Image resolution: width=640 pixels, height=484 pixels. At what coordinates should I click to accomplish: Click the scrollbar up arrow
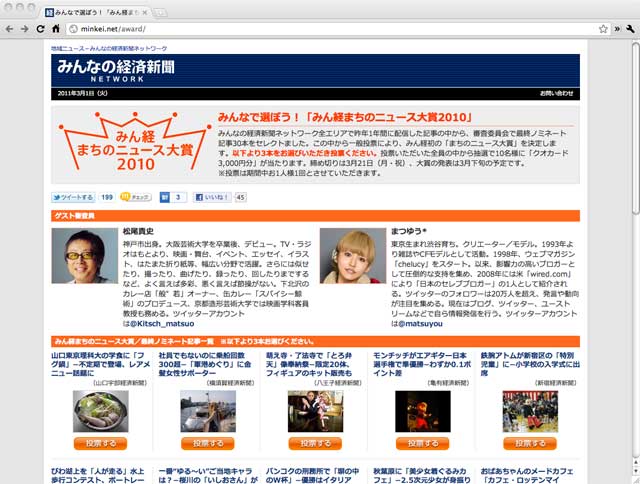pyautogui.click(x=636, y=462)
